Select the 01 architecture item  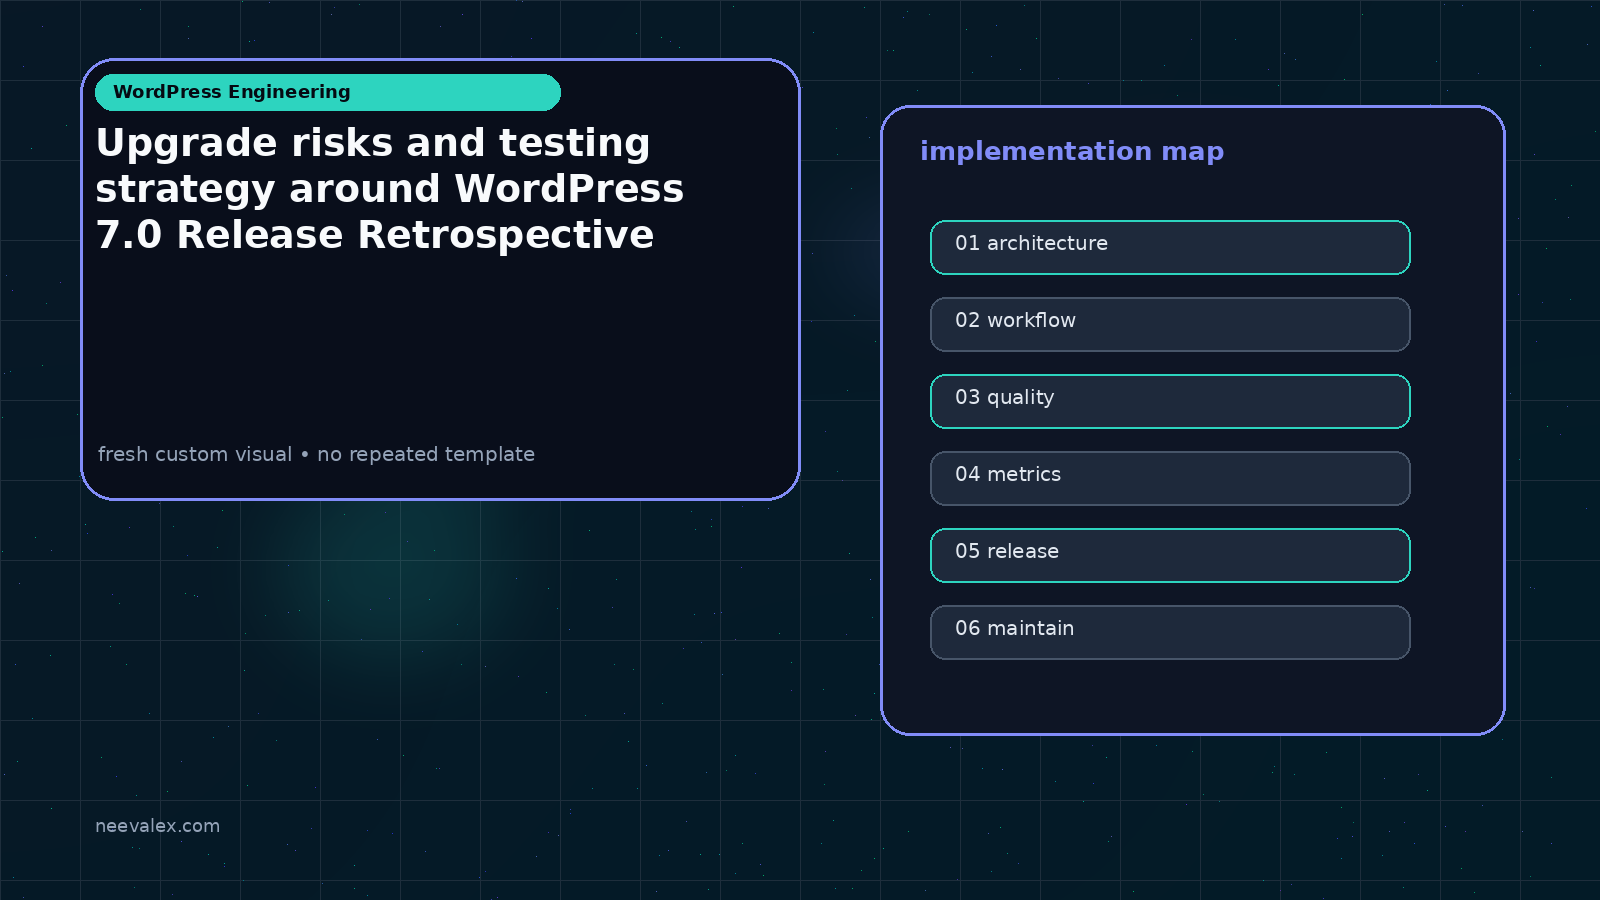(1170, 247)
